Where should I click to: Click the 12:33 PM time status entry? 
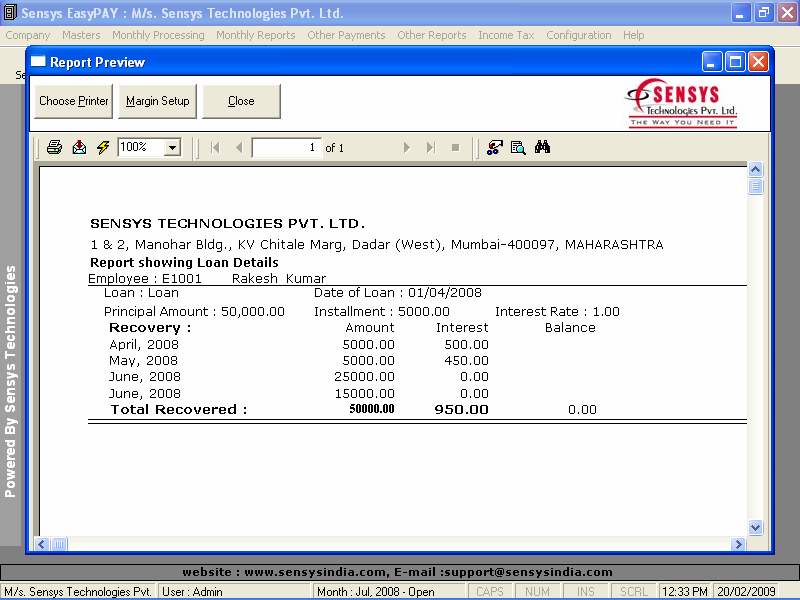tap(685, 592)
